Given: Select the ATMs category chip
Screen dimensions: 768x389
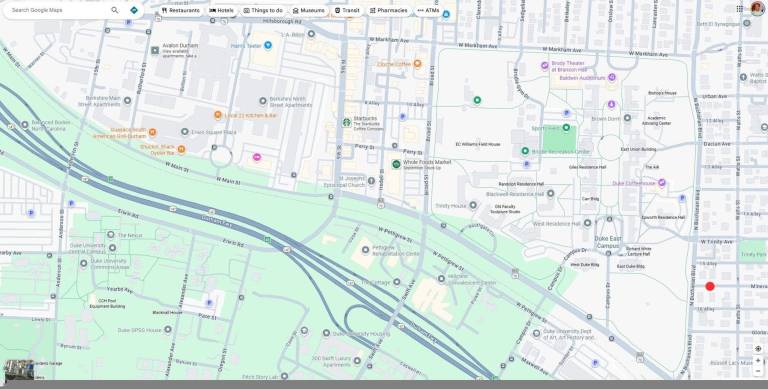Looking at the screenshot, I should (x=428, y=10).
